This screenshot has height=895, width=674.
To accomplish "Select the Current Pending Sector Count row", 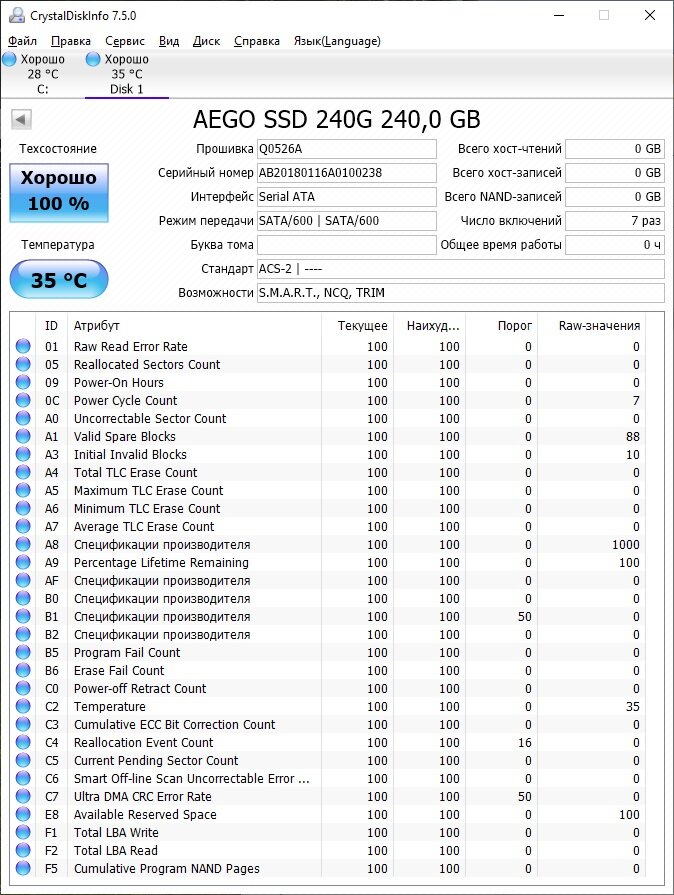I will (328, 760).
